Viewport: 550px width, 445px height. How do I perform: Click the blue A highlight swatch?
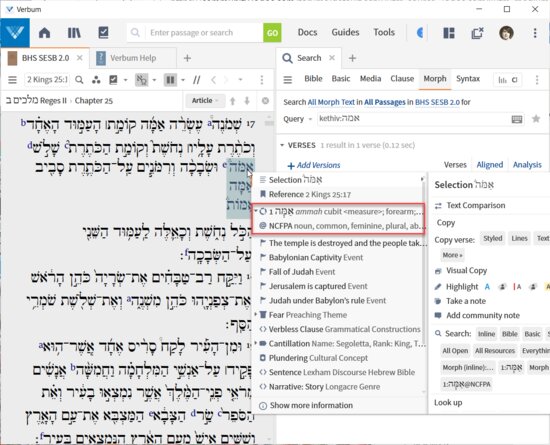pyautogui.click(x=487, y=287)
